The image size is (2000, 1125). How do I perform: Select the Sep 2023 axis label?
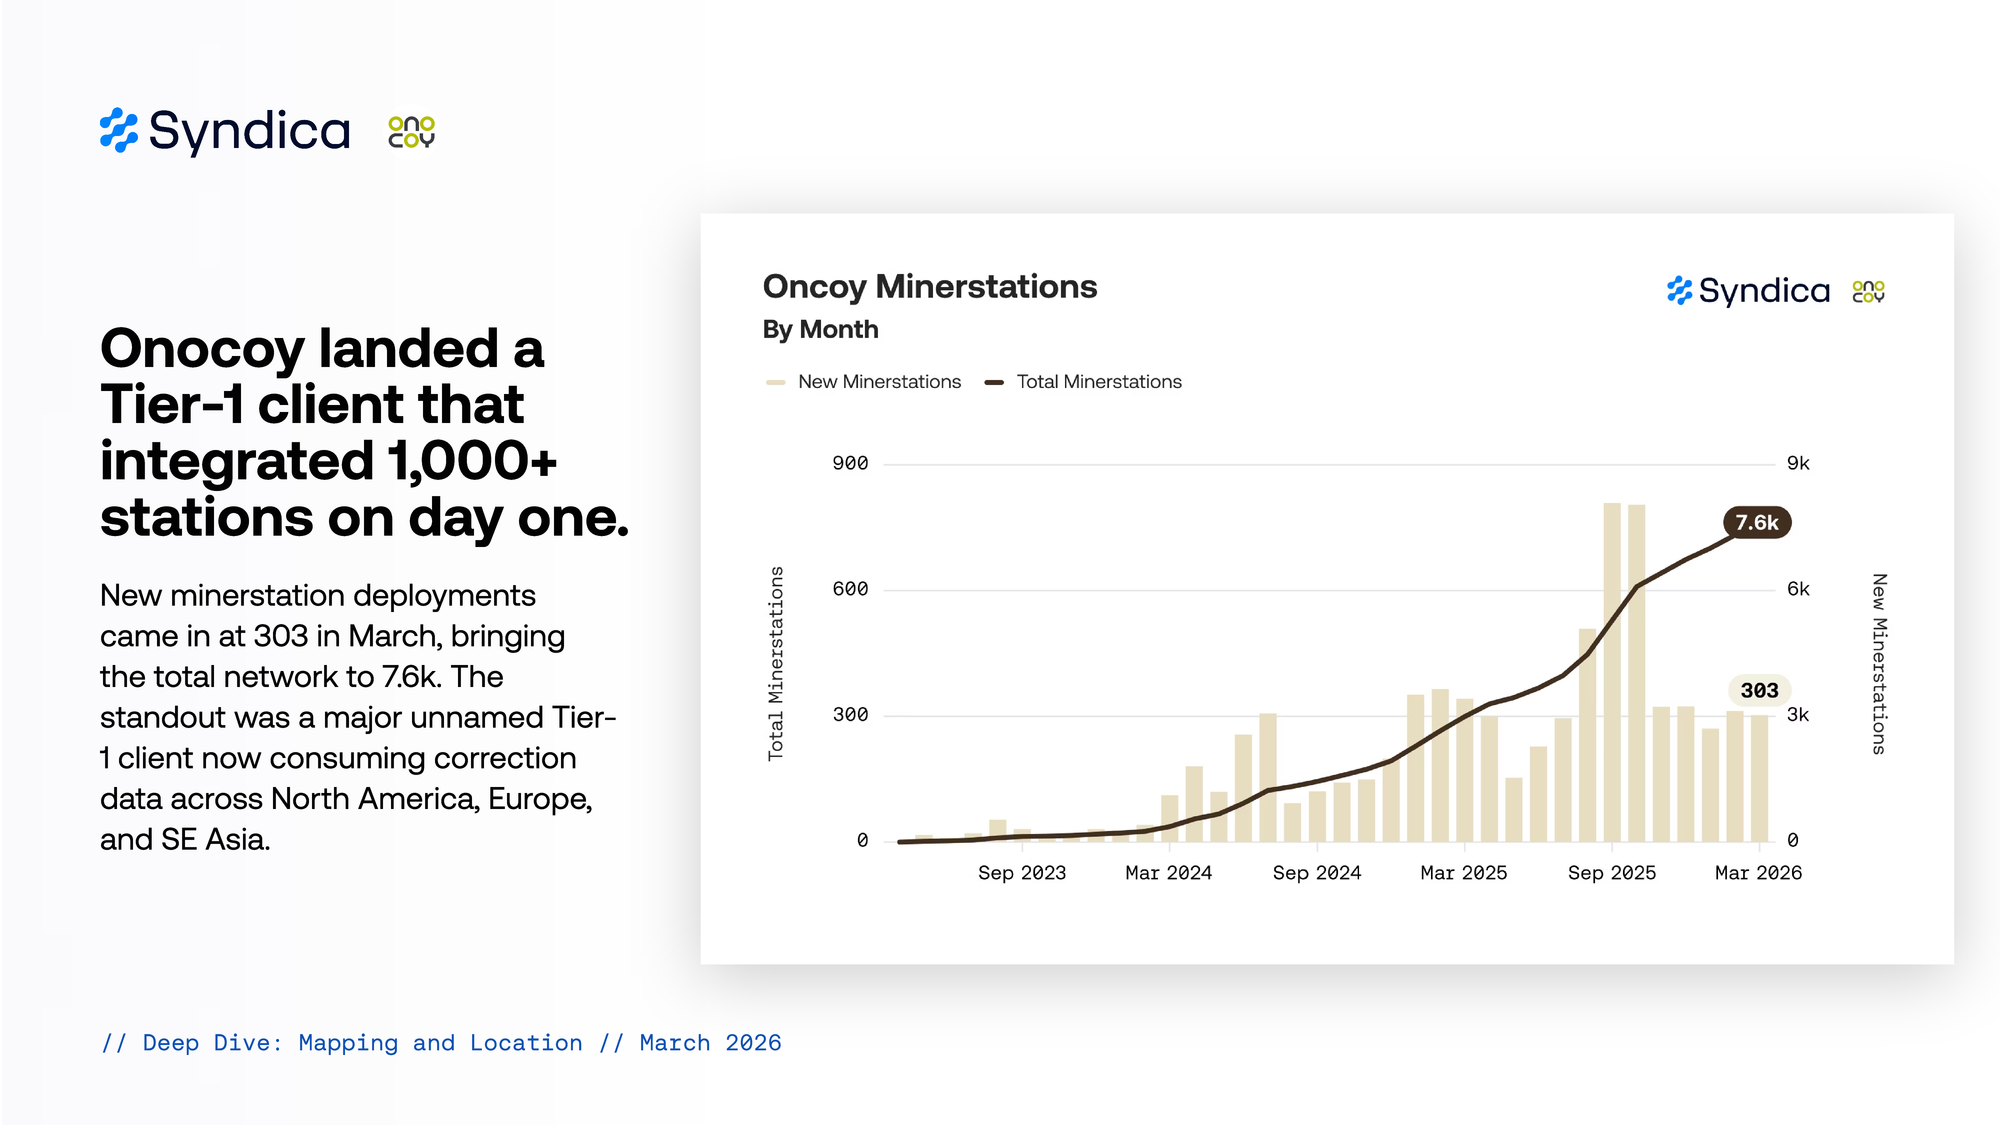tap(1021, 873)
